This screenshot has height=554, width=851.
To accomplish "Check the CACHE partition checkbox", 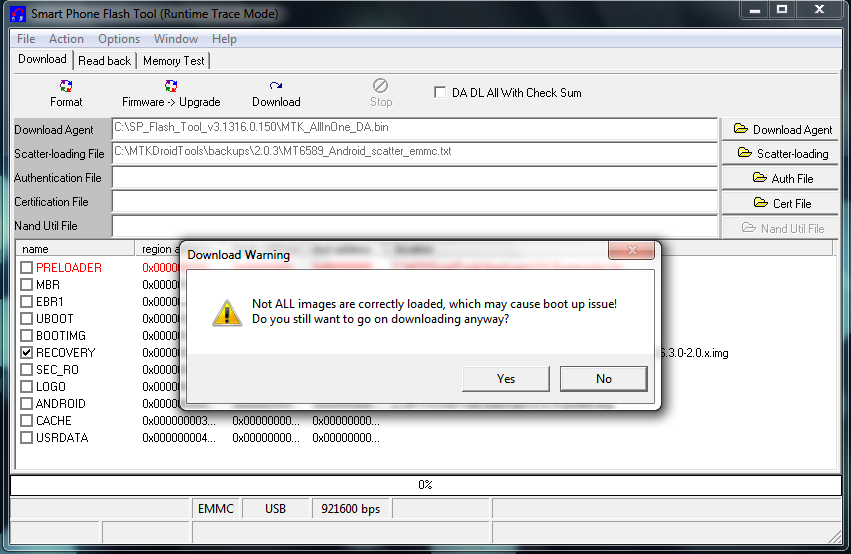I will [27, 421].
